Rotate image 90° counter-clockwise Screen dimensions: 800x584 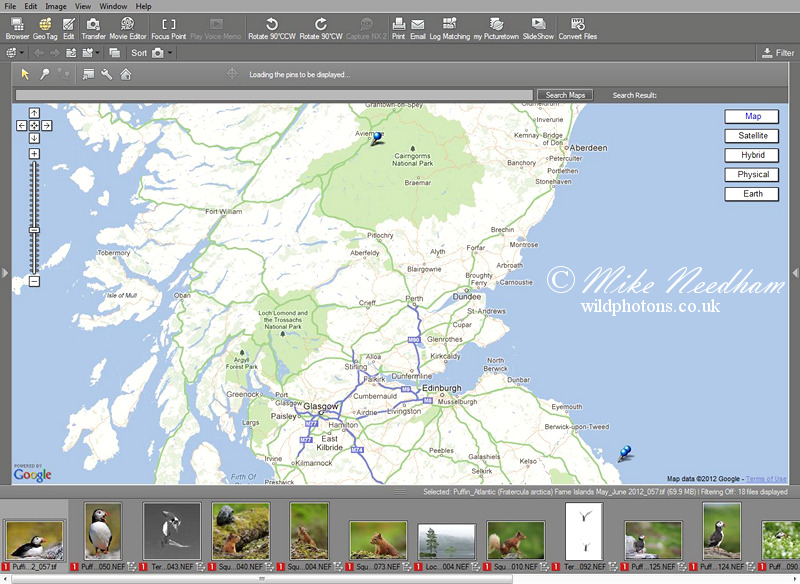pos(272,29)
